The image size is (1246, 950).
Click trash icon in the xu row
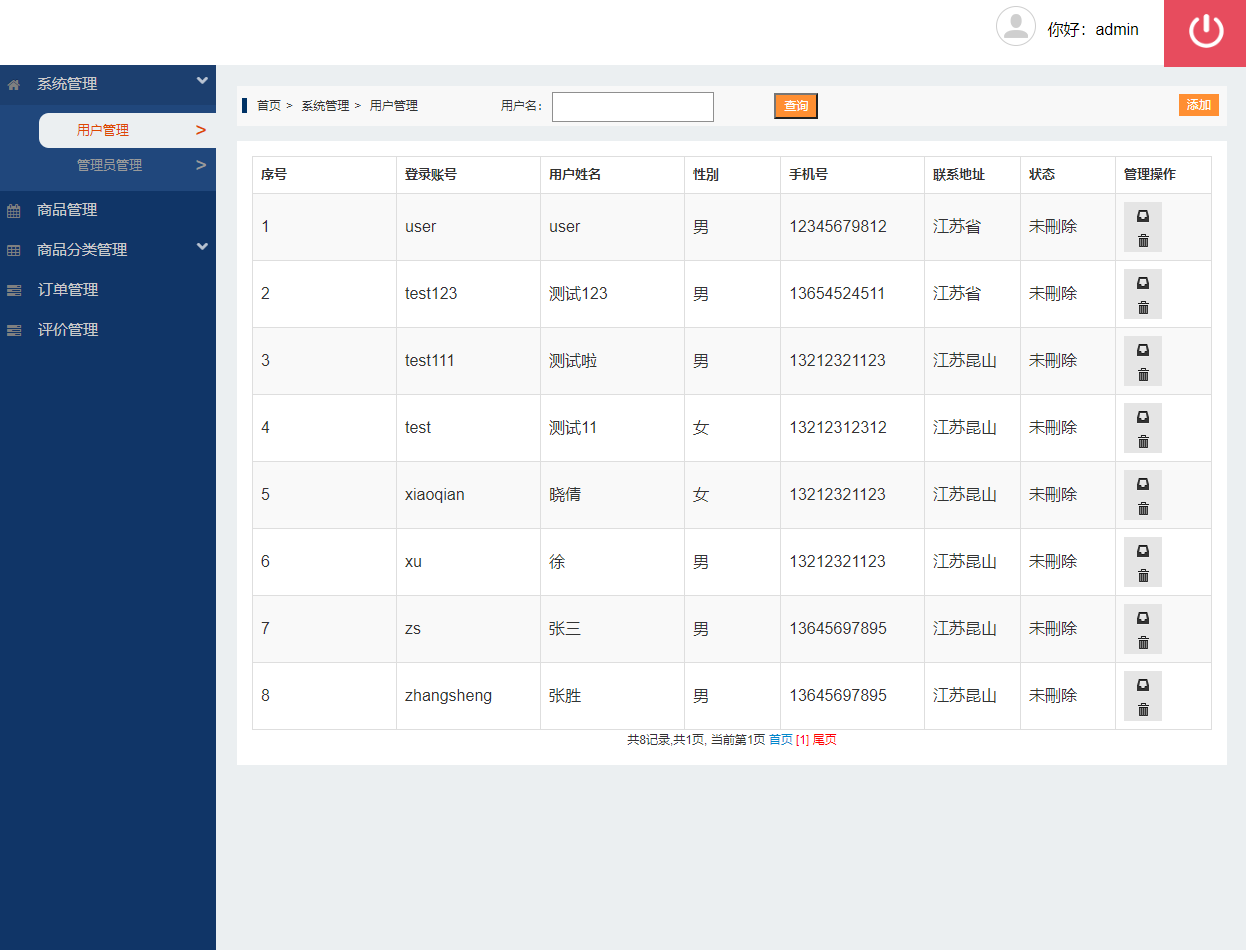click(x=1143, y=575)
